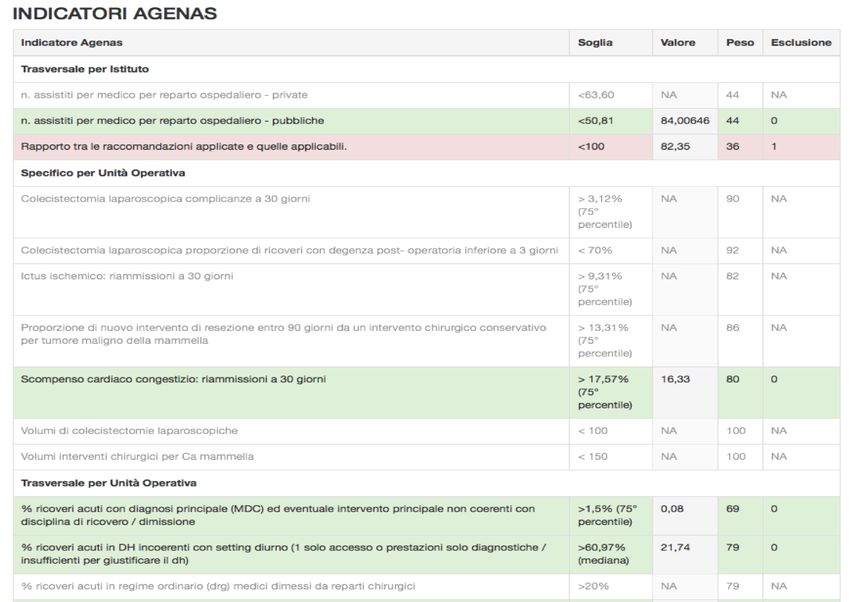The image size is (850, 602).
Task: Click the threshold '> 13,31% (75° percentile)'
Action: (604, 341)
